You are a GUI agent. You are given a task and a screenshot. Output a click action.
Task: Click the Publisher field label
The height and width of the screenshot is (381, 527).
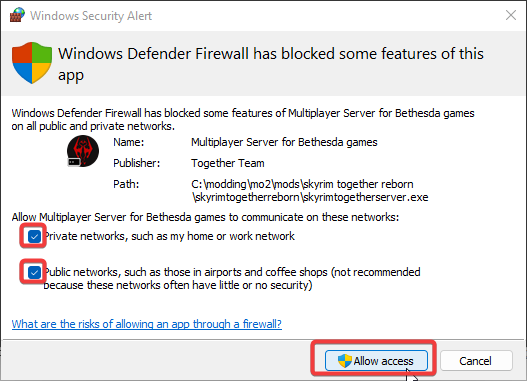click(x=136, y=163)
